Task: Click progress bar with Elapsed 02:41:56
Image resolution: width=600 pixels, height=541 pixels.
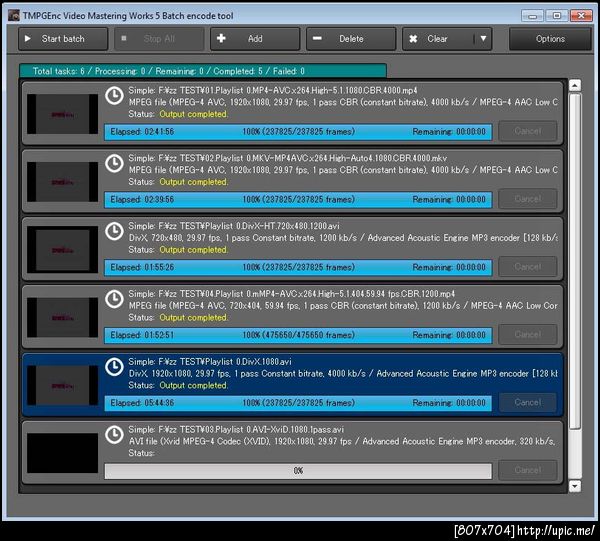Action: click(x=298, y=132)
